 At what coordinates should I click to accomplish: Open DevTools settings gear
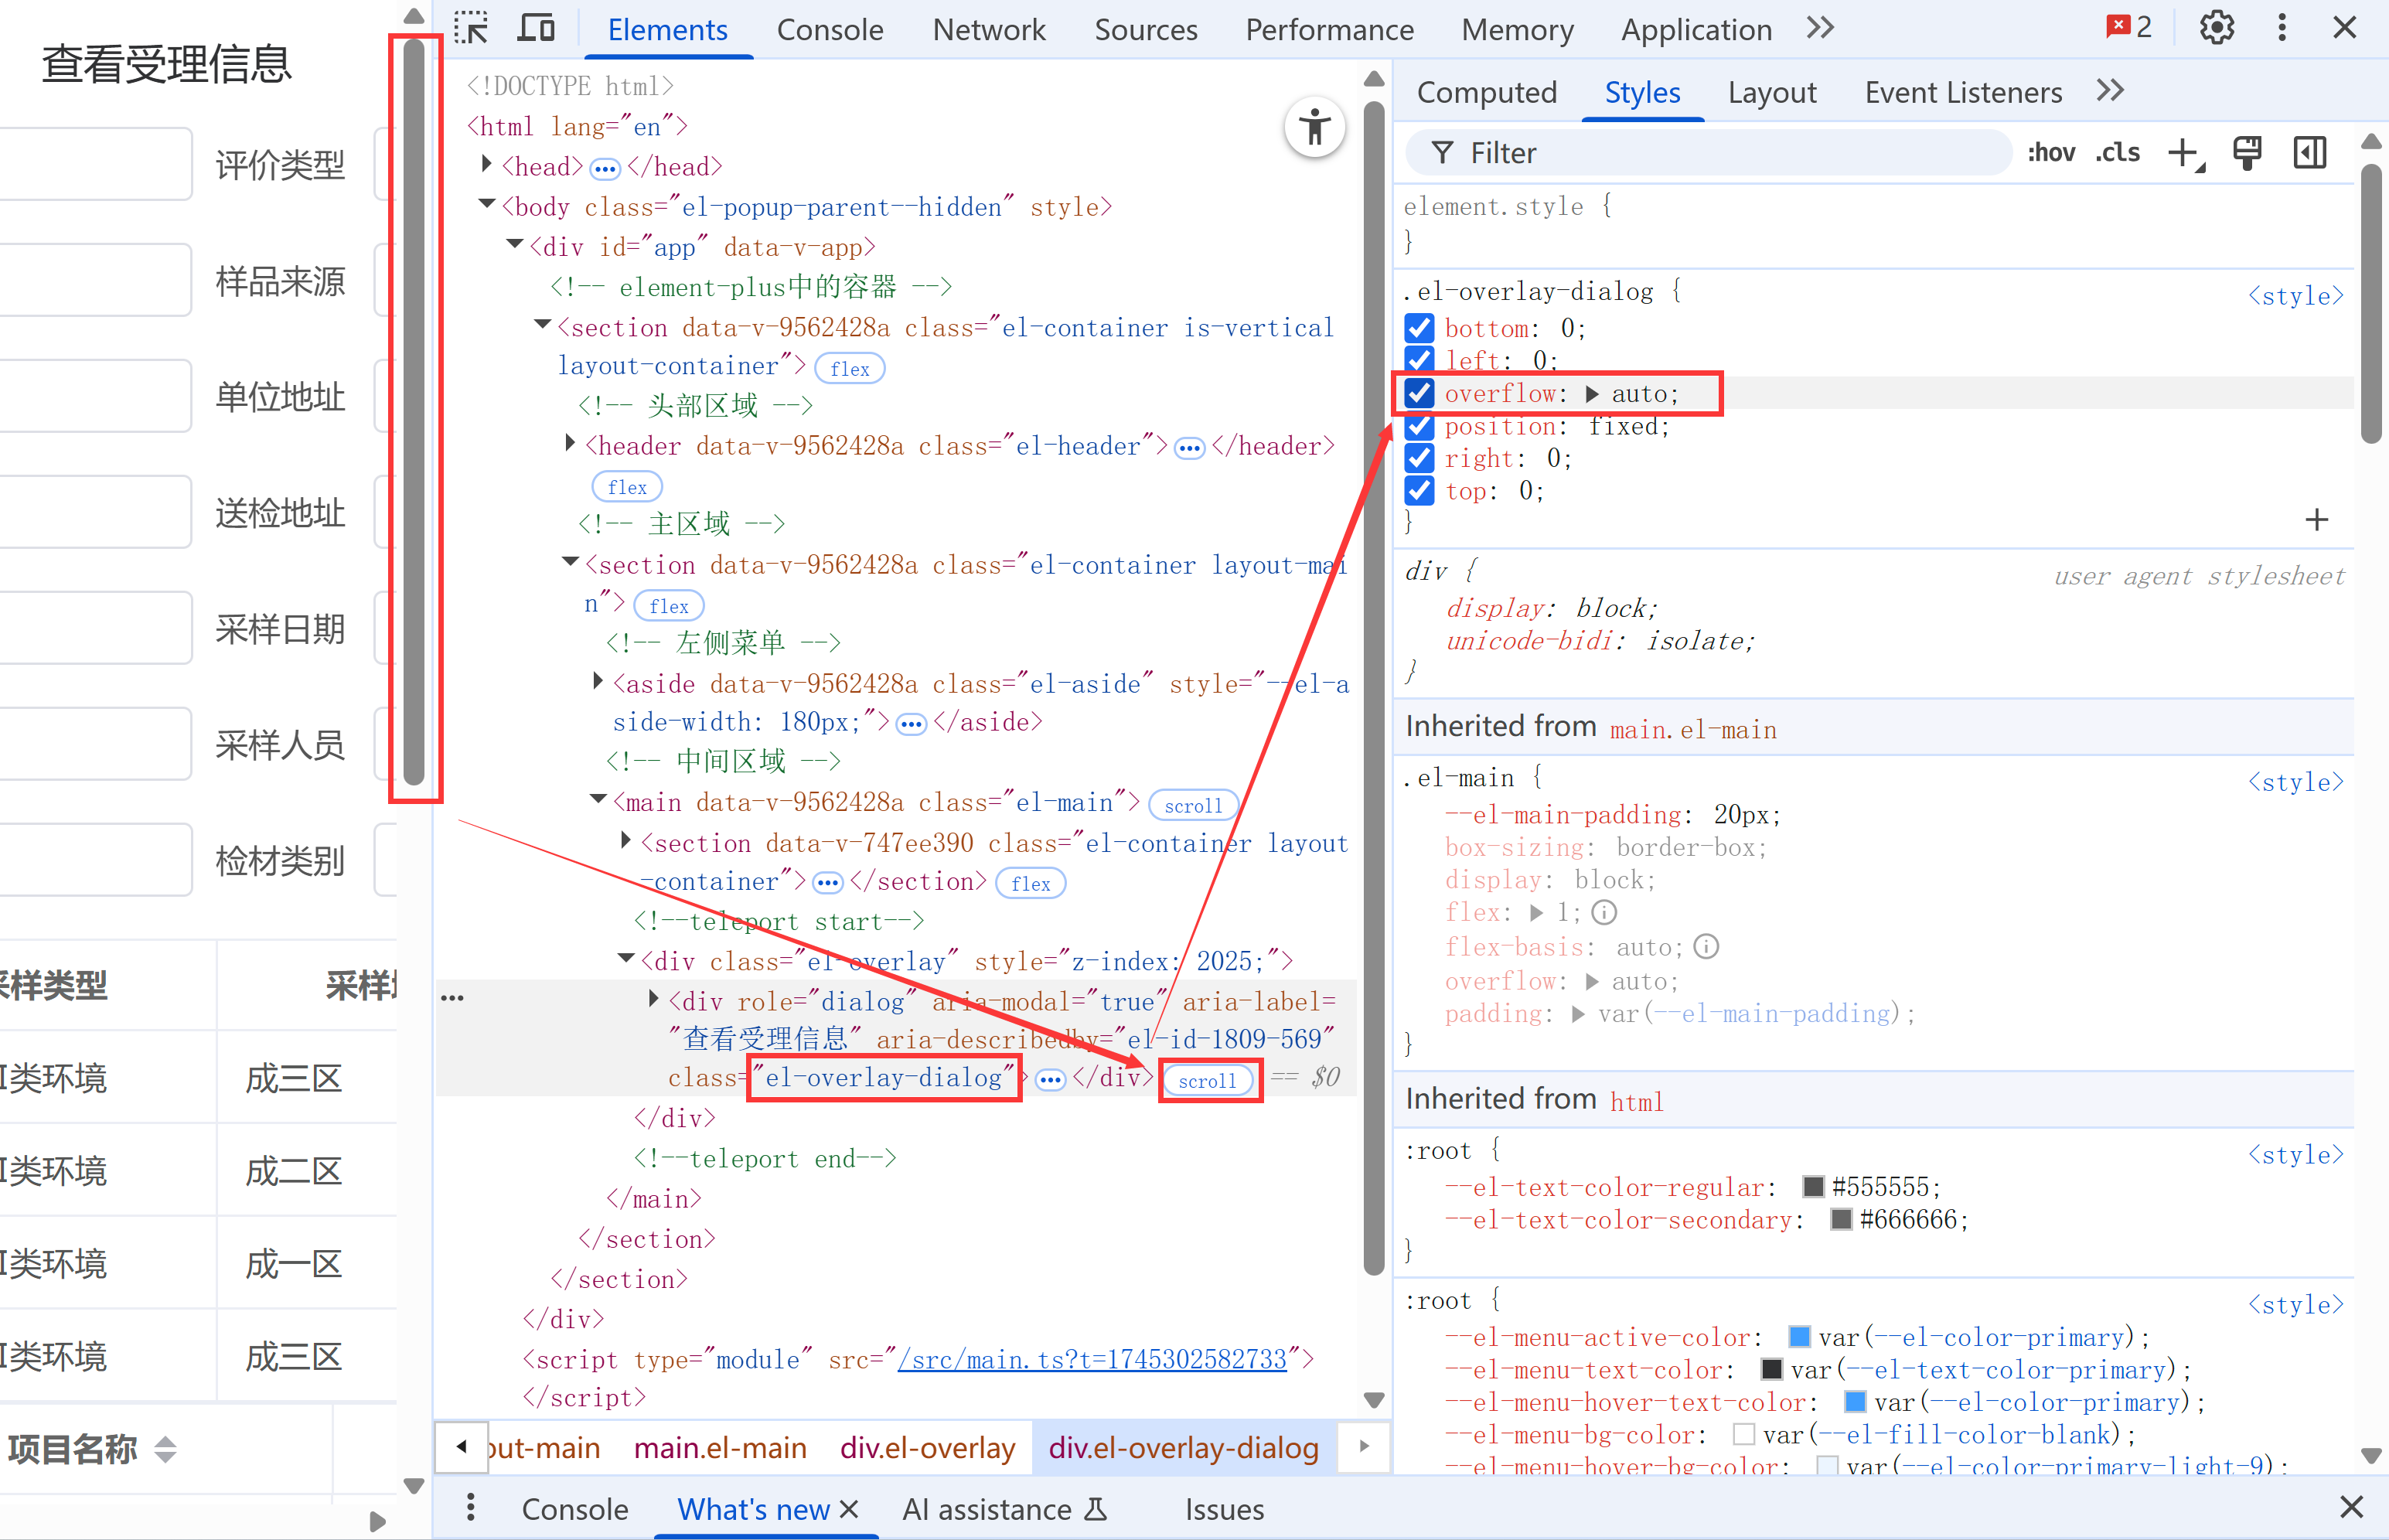tap(2216, 28)
